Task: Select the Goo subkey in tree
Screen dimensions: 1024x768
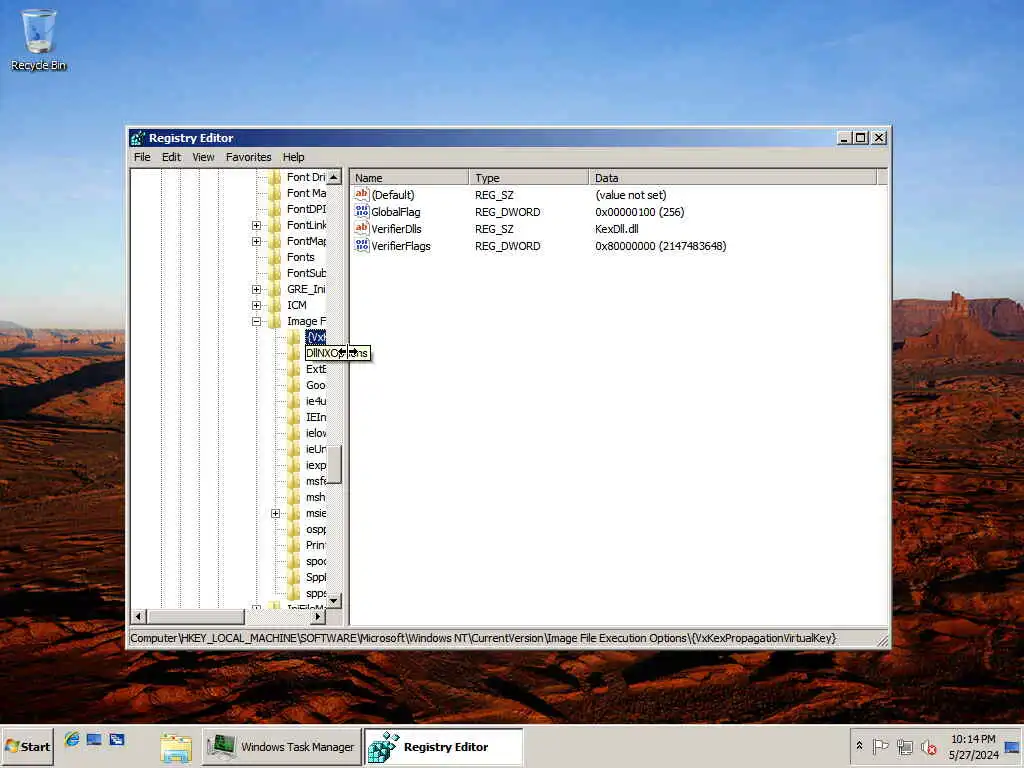Action: pos(315,385)
